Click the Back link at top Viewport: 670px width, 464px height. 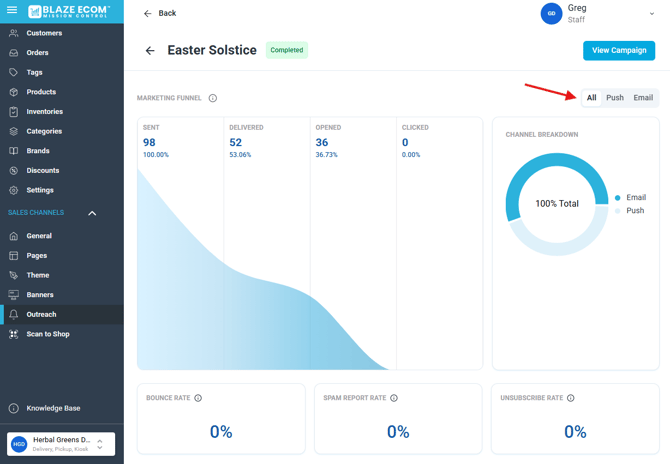click(x=160, y=13)
